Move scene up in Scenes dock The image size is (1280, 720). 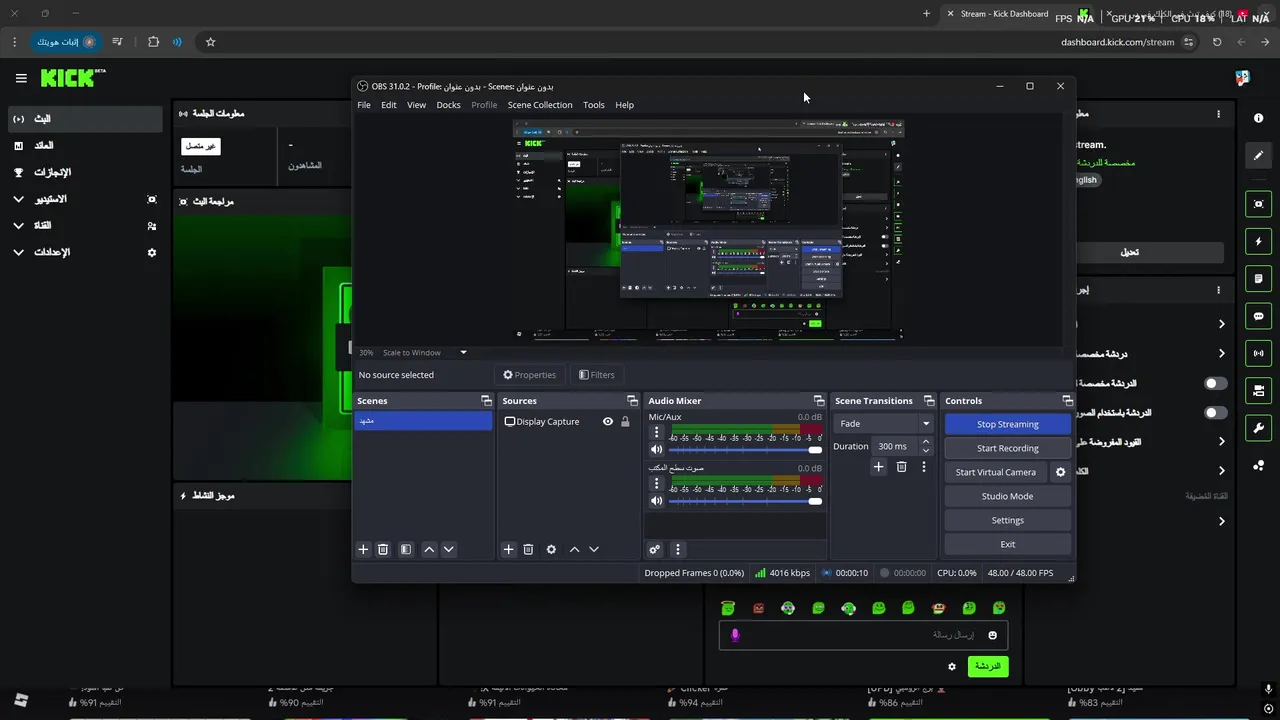429,549
